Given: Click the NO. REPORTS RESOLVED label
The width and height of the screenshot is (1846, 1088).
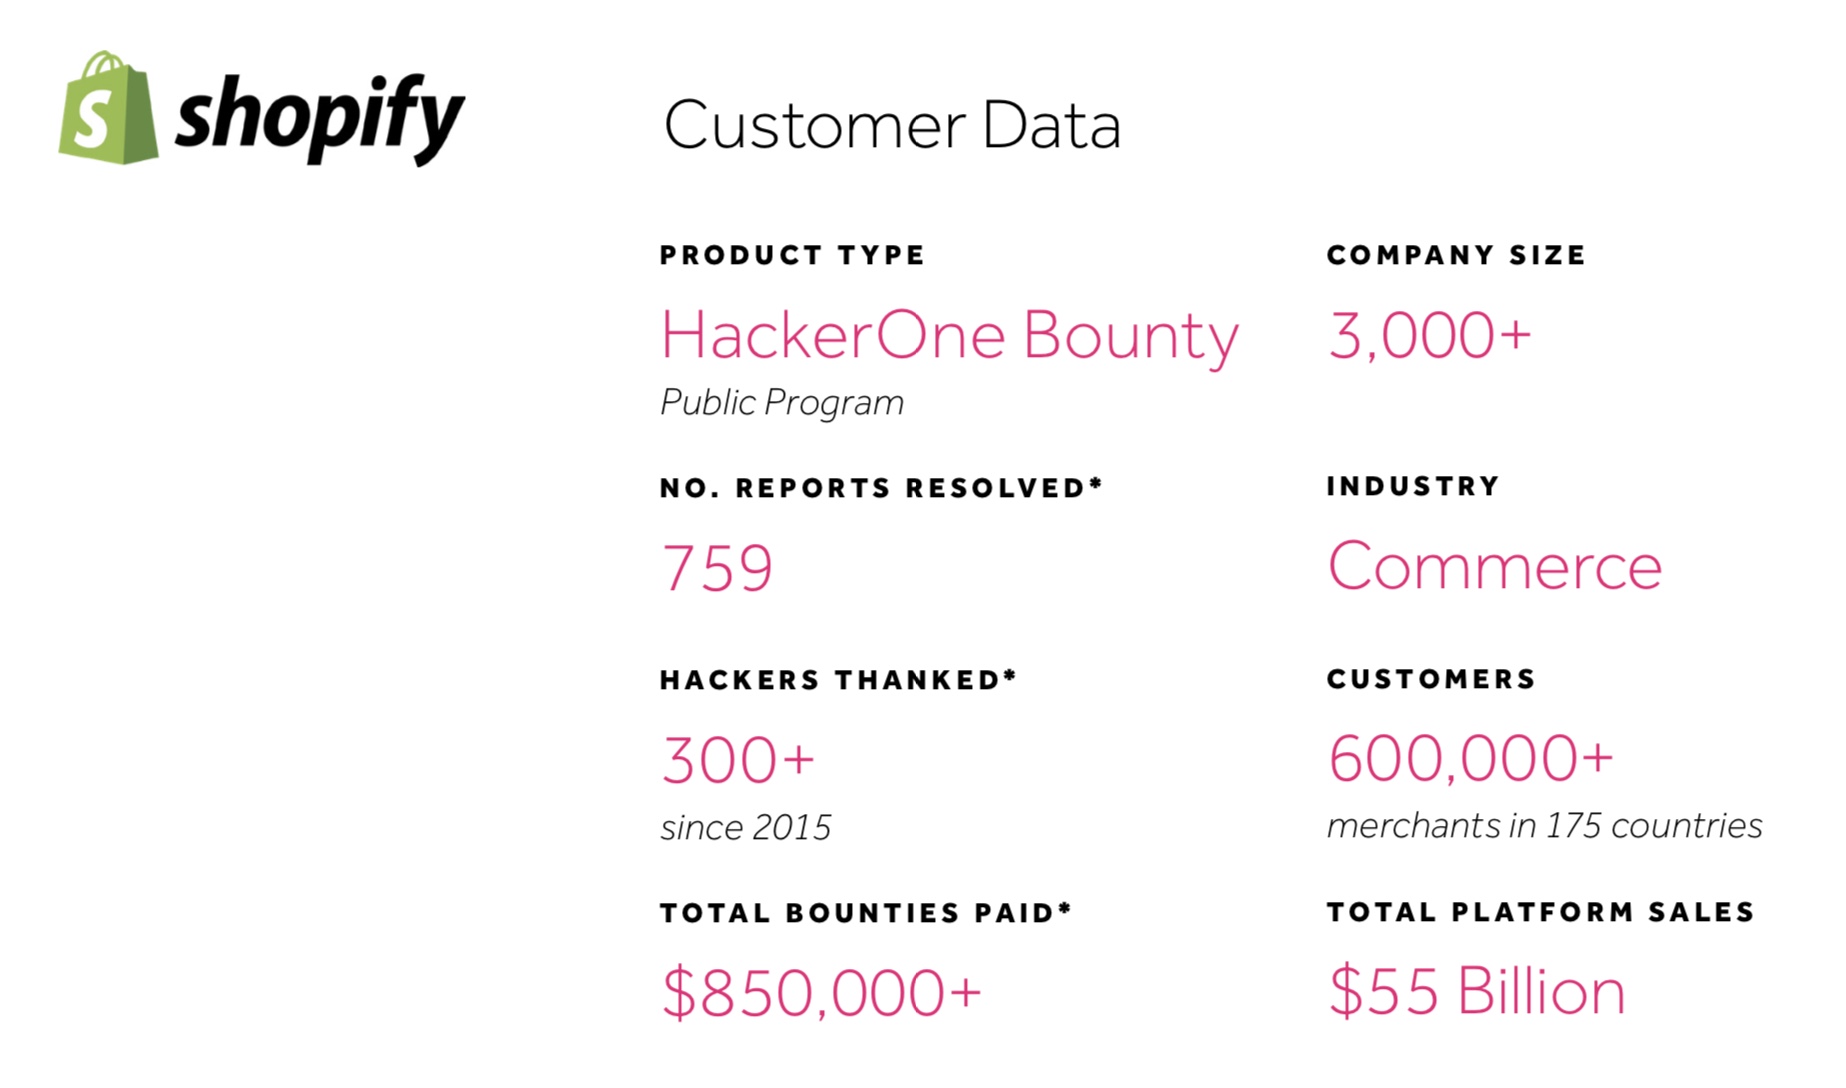Looking at the screenshot, I should point(881,488).
